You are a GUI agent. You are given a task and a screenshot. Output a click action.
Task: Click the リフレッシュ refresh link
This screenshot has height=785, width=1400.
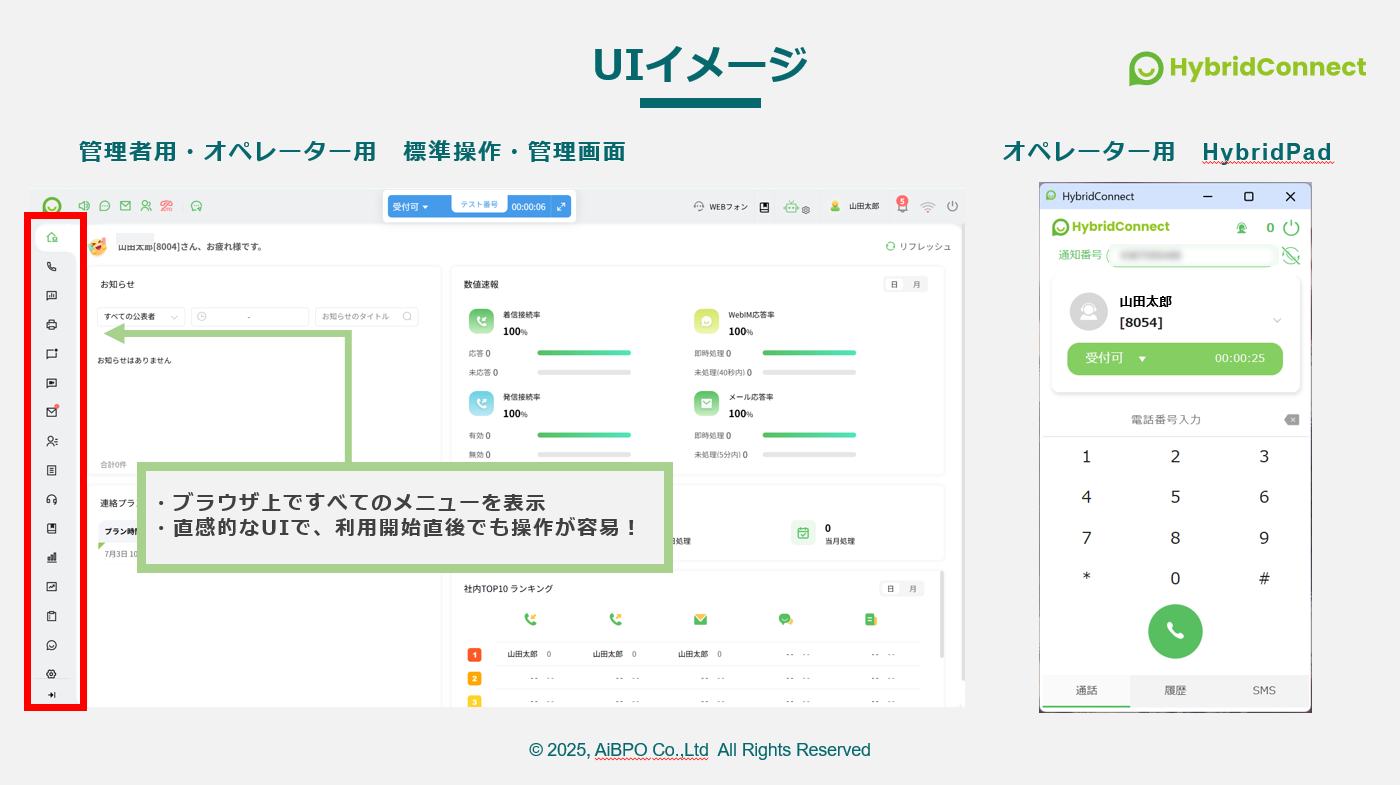click(918, 246)
